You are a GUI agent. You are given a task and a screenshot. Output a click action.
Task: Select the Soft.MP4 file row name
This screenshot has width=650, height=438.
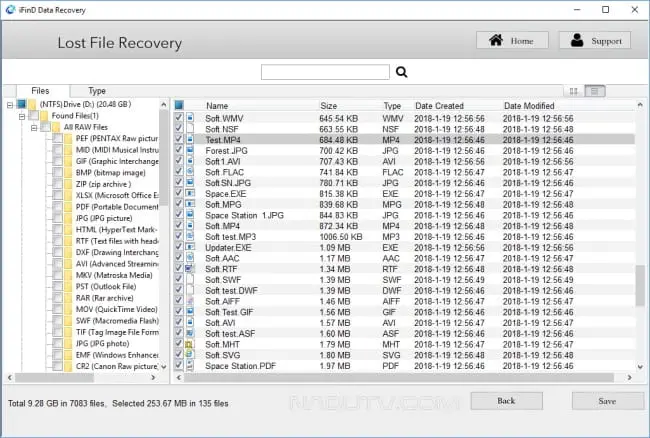[x=223, y=226]
